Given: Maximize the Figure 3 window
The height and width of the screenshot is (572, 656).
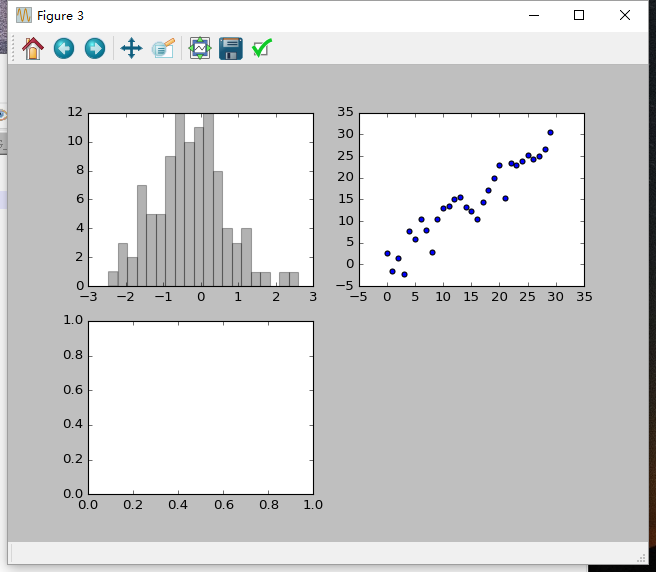Looking at the screenshot, I should [x=579, y=15].
